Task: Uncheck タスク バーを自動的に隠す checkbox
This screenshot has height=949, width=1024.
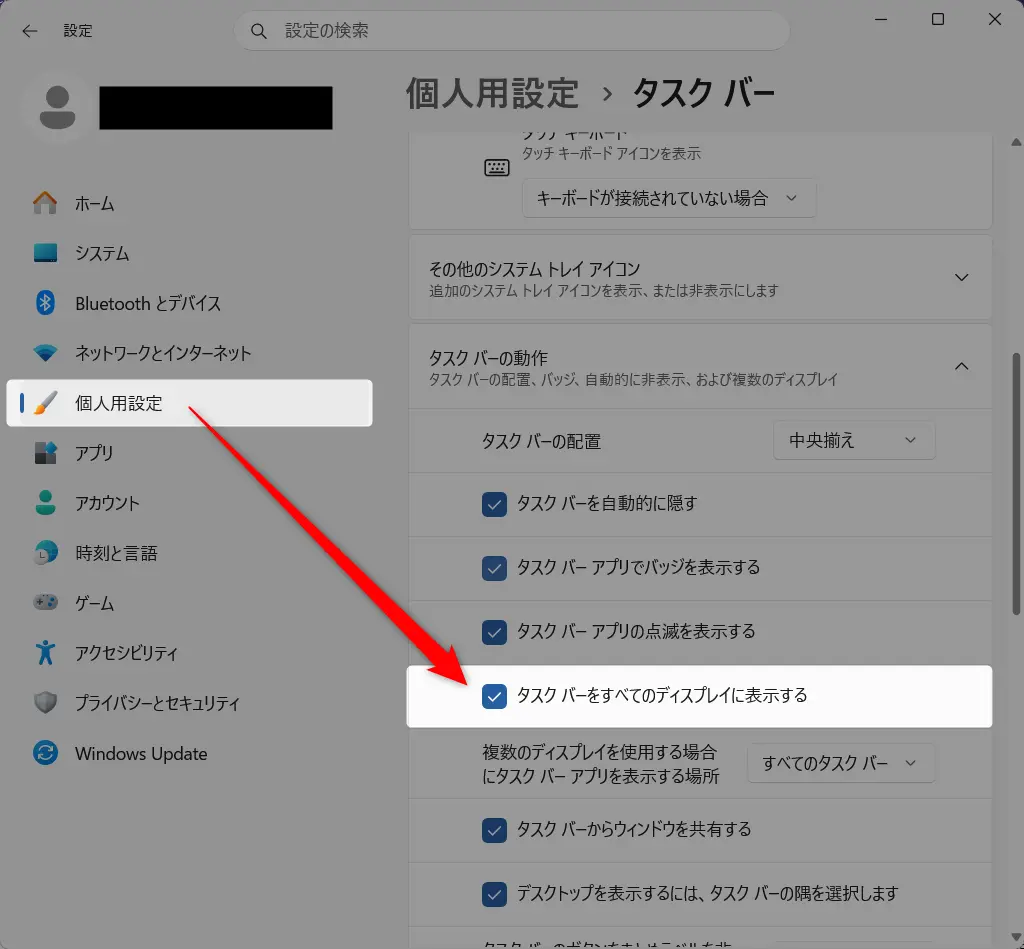Action: tap(494, 504)
